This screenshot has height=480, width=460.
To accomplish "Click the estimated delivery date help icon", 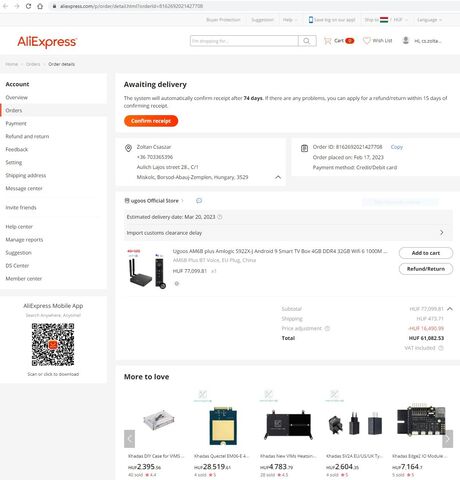I will pos(220,217).
